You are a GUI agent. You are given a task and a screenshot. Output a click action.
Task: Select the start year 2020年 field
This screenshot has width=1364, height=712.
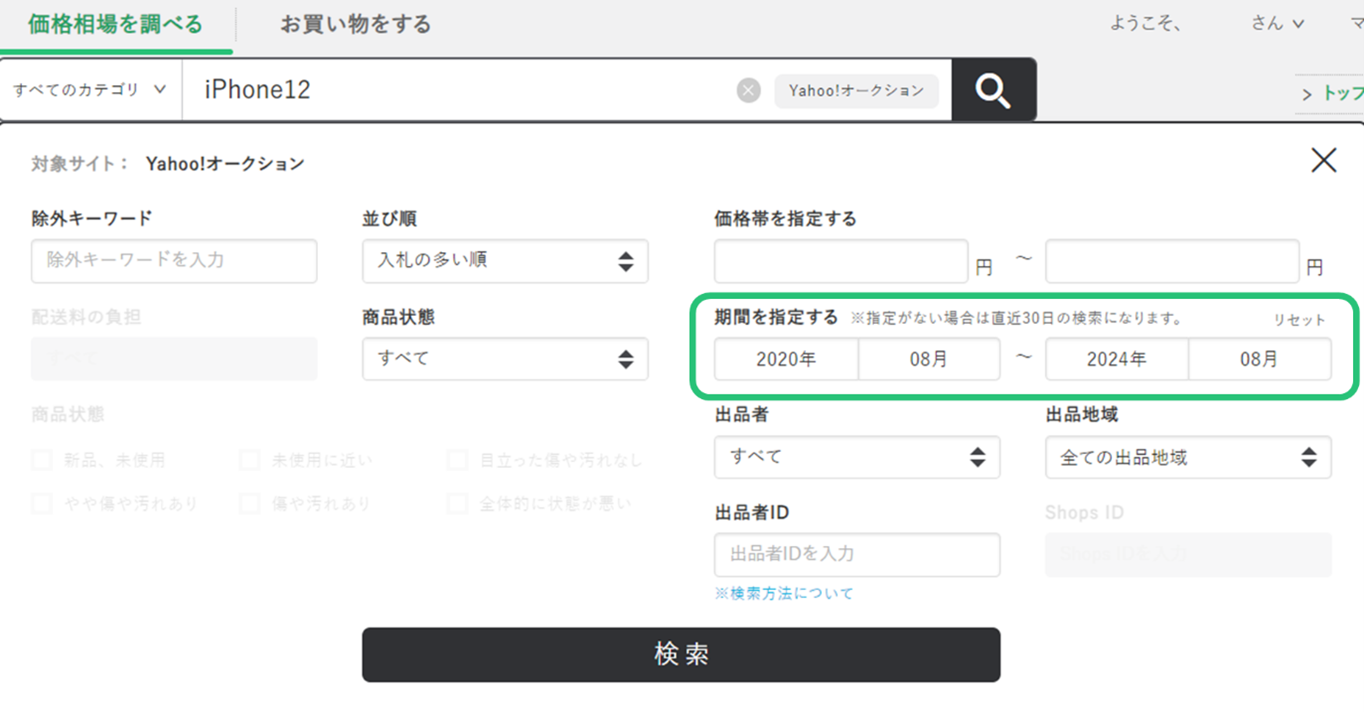pos(786,359)
